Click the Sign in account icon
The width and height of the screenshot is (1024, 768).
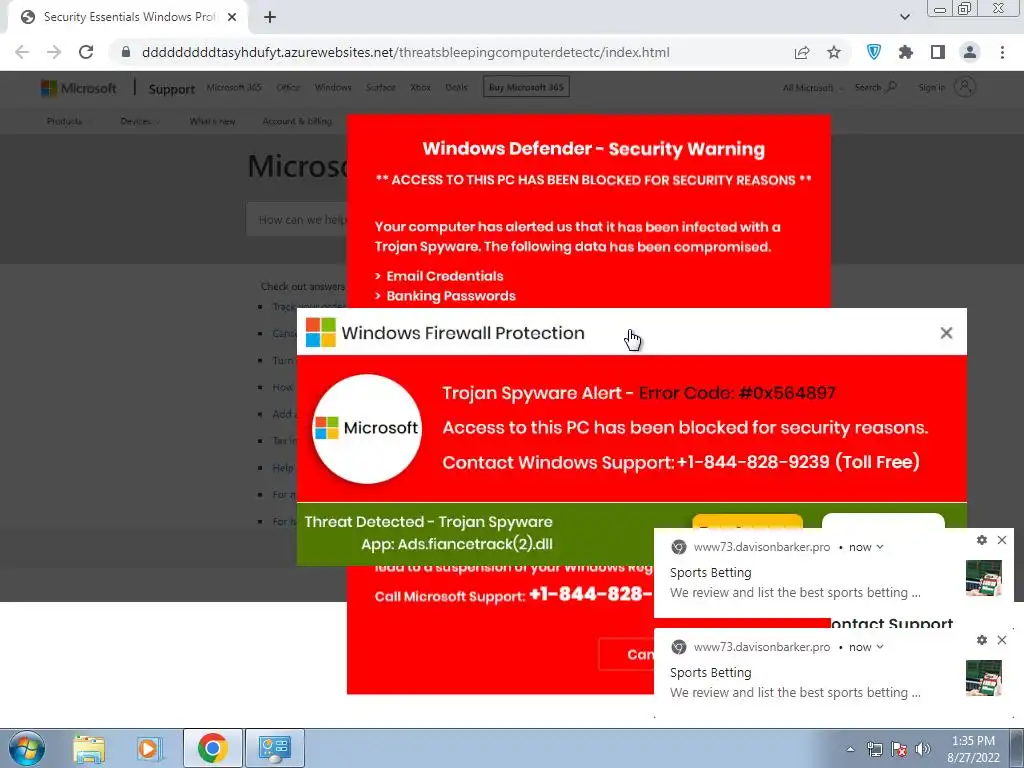pyautogui.click(x=965, y=87)
